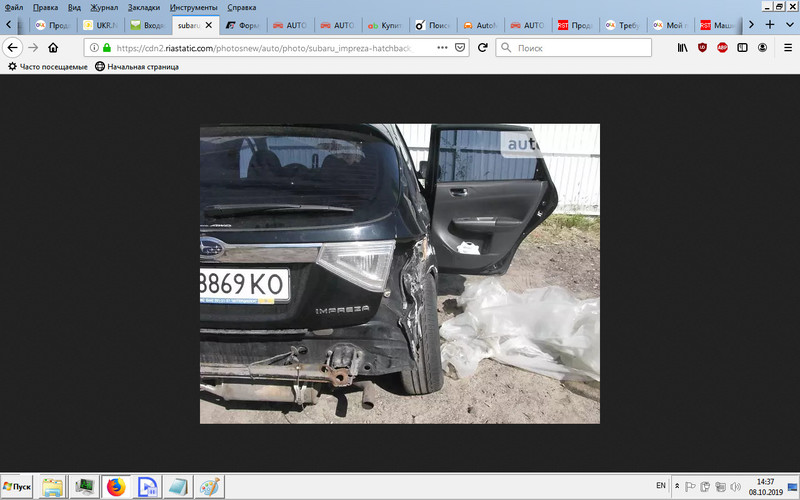Click the browser Back arrow button

pos(13,47)
